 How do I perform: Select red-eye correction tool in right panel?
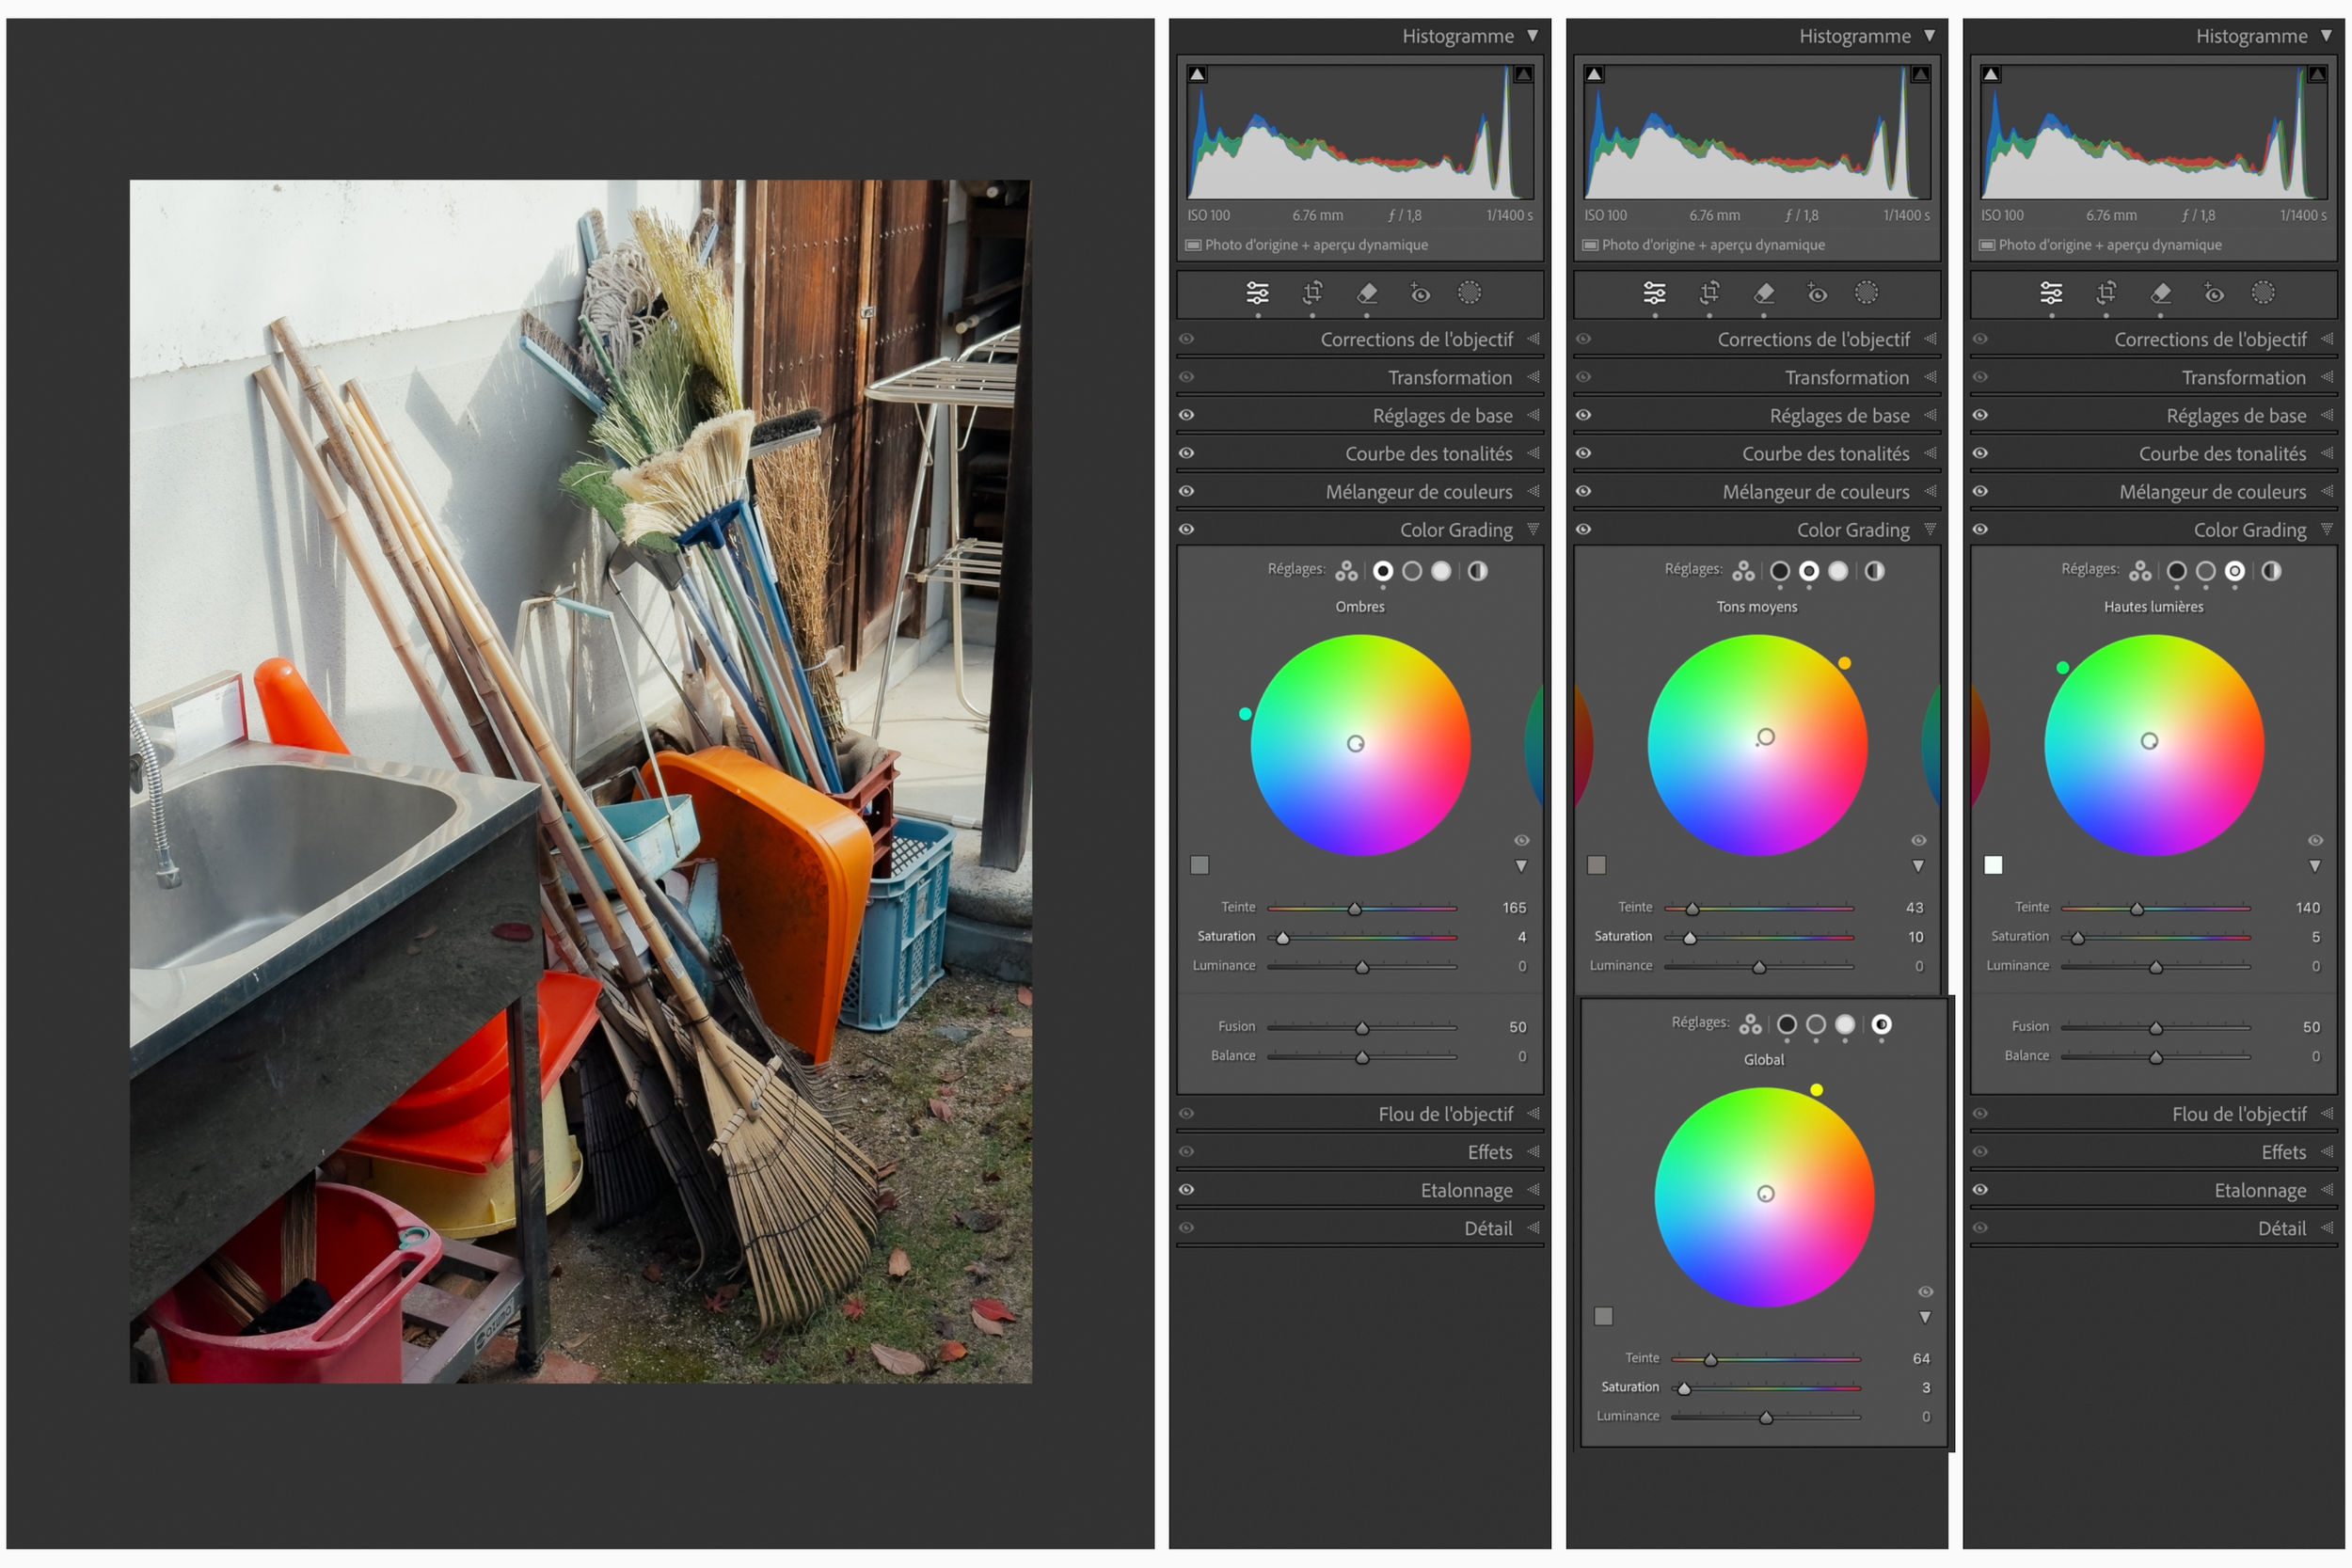[2214, 293]
